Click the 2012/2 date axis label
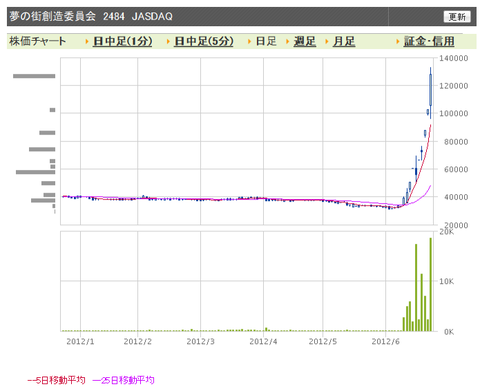Screen dimensions: 480x389 138,341
